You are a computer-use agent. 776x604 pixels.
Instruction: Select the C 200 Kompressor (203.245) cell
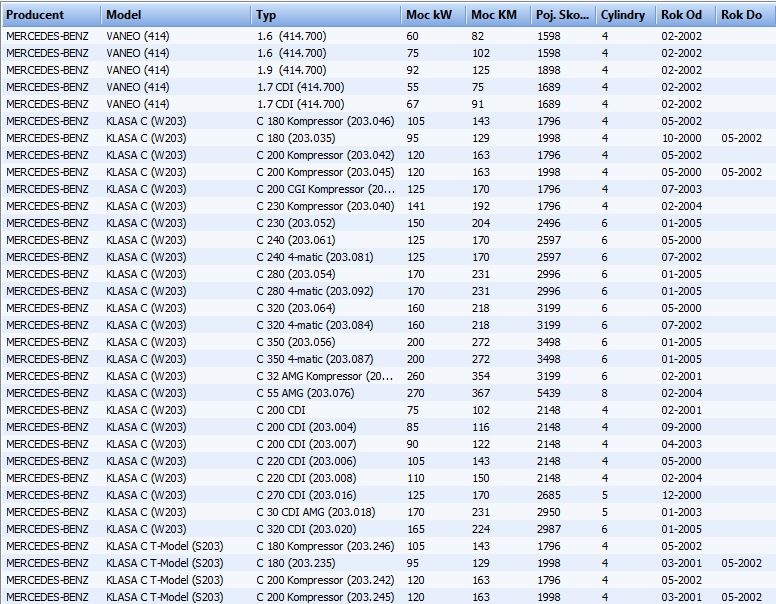[x=325, y=597]
